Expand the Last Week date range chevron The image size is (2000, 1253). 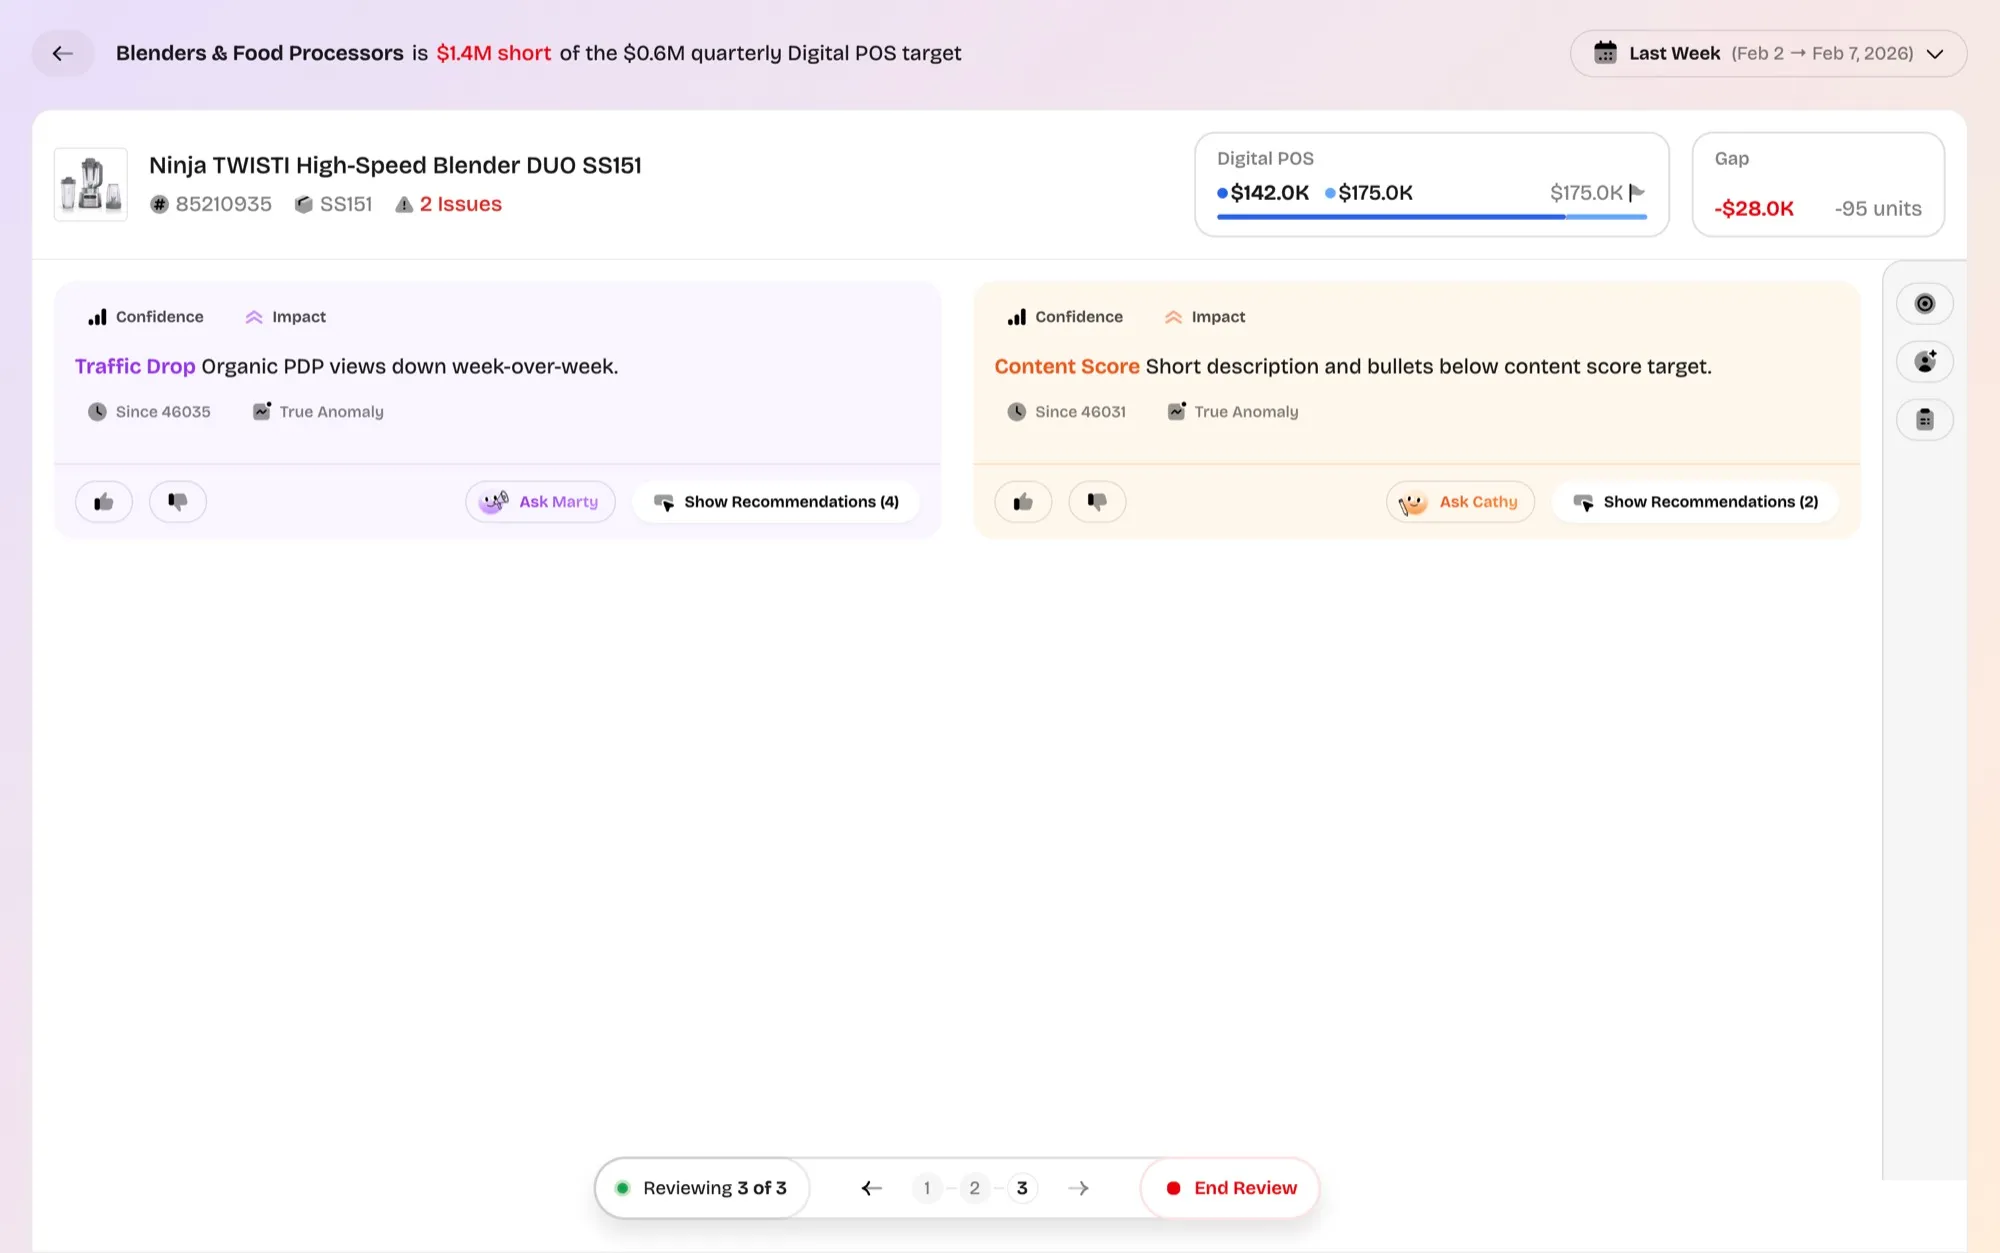pos(1935,54)
